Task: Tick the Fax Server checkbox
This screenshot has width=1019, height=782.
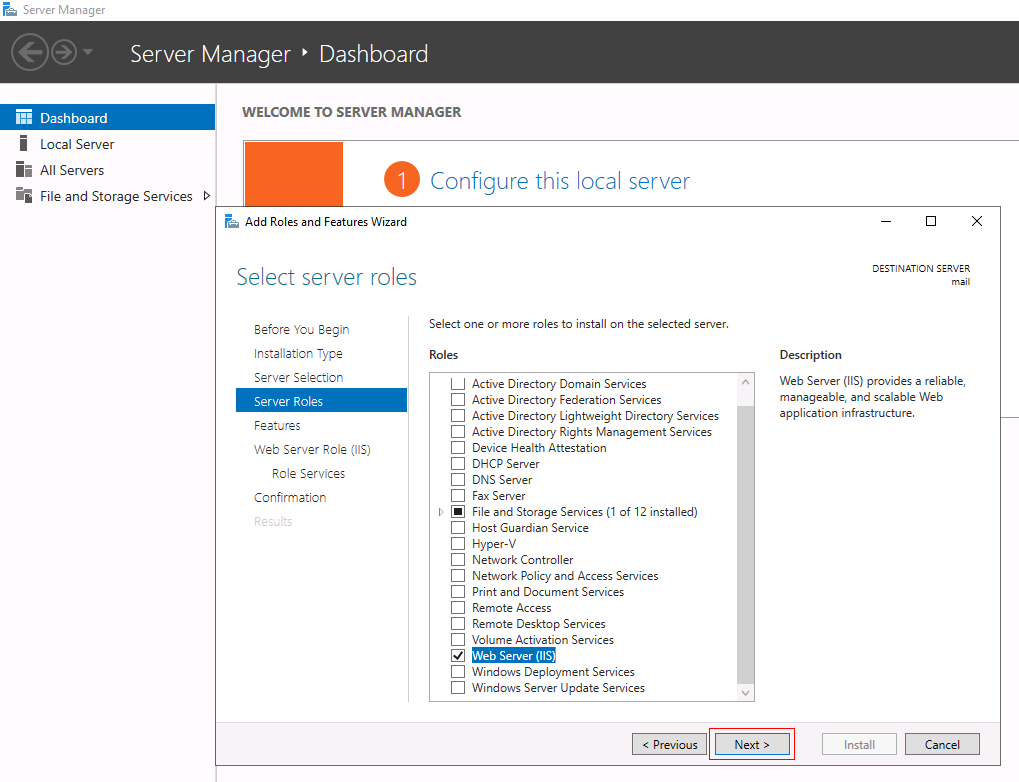Action: [x=458, y=495]
